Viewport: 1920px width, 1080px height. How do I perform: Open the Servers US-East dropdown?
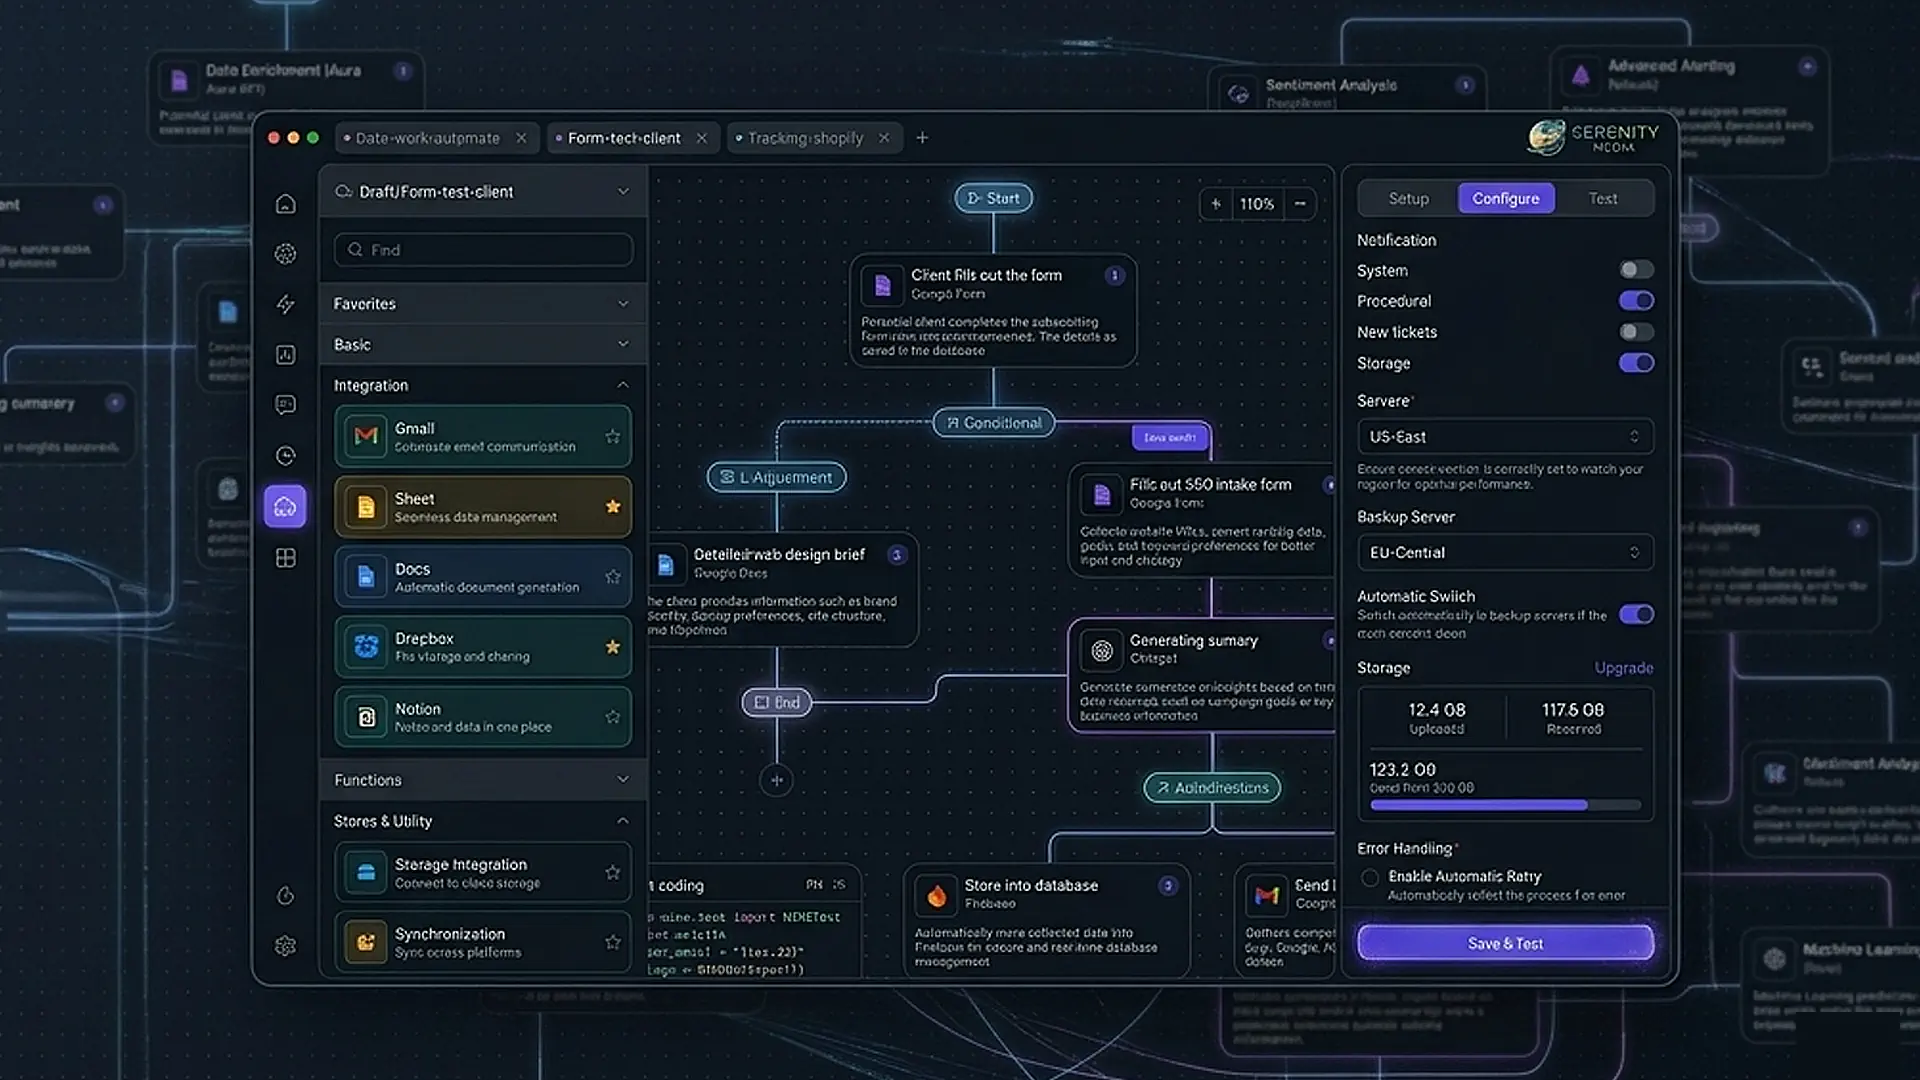point(1505,436)
